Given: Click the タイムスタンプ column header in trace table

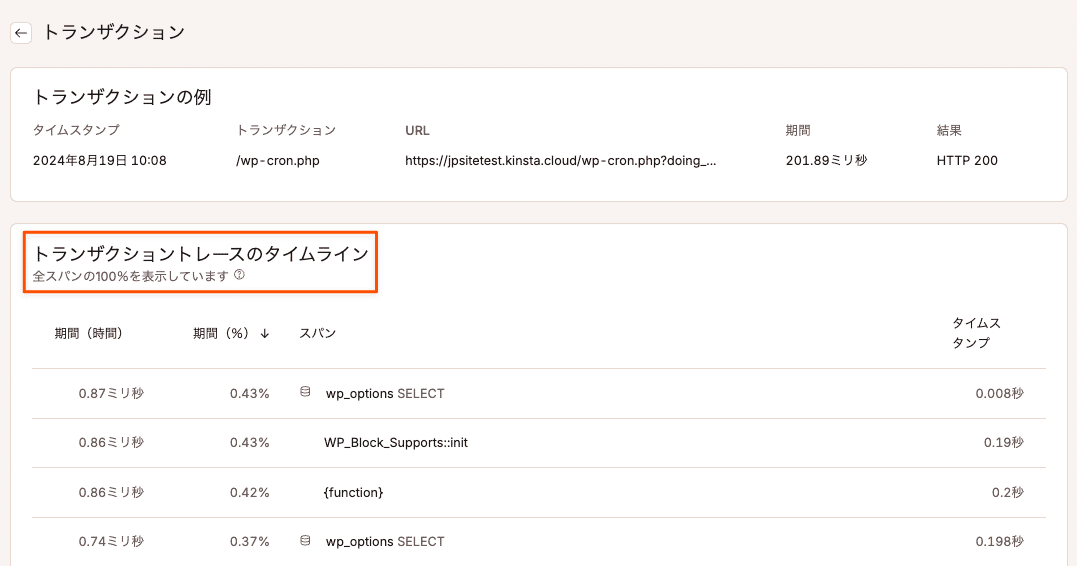Looking at the screenshot, I should (976, 333).
